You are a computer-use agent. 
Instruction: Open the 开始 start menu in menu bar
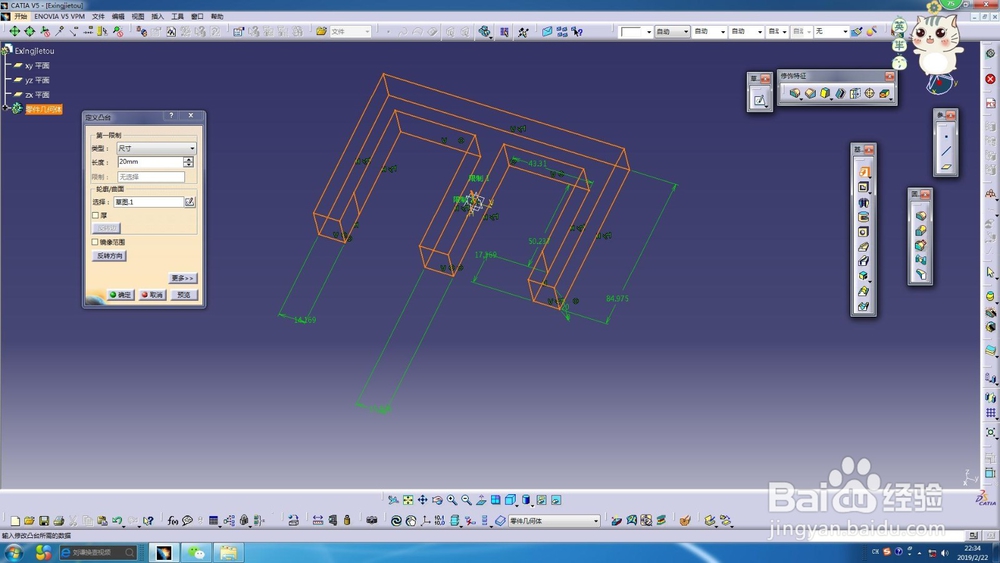(21, 16)
